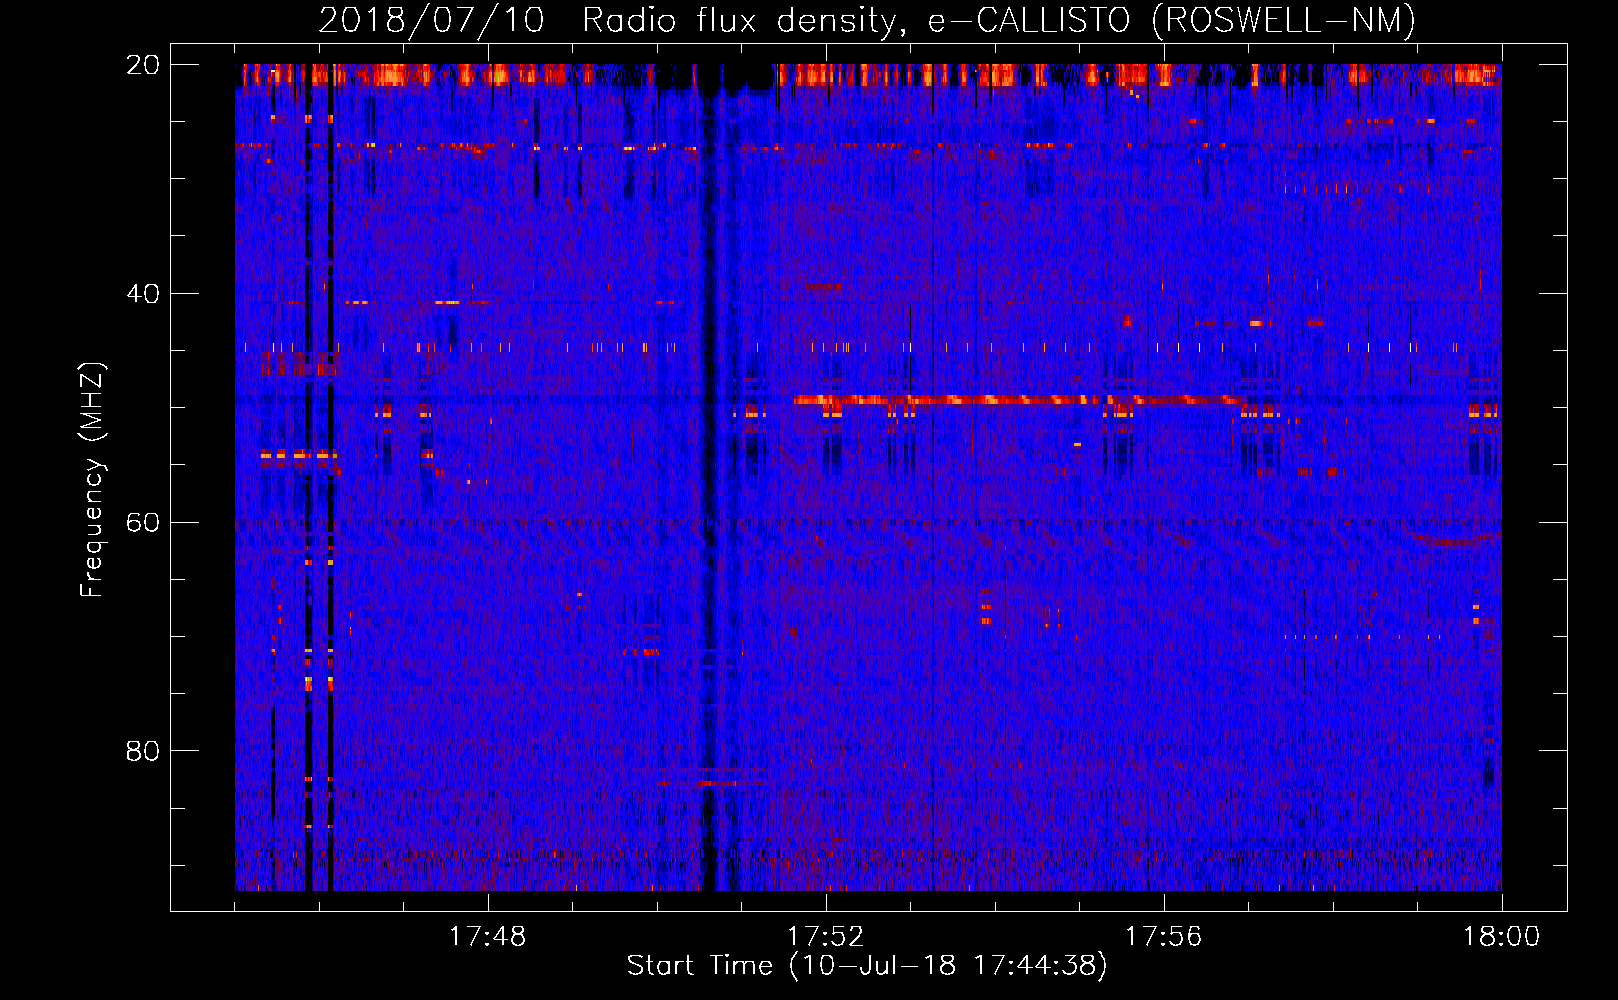Click the 17:48 time tick label
This screenshot has height=1000, width=1618.
tap(487, 937)
